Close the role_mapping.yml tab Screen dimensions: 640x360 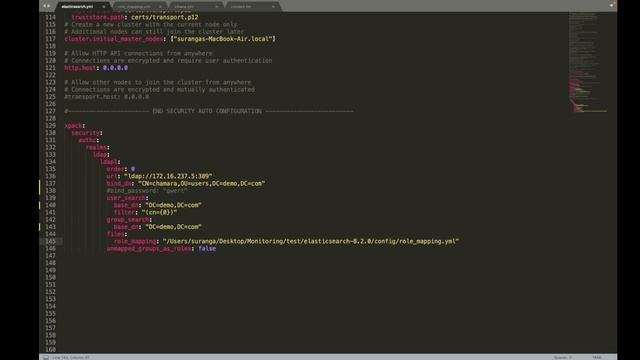pos(160,7)
